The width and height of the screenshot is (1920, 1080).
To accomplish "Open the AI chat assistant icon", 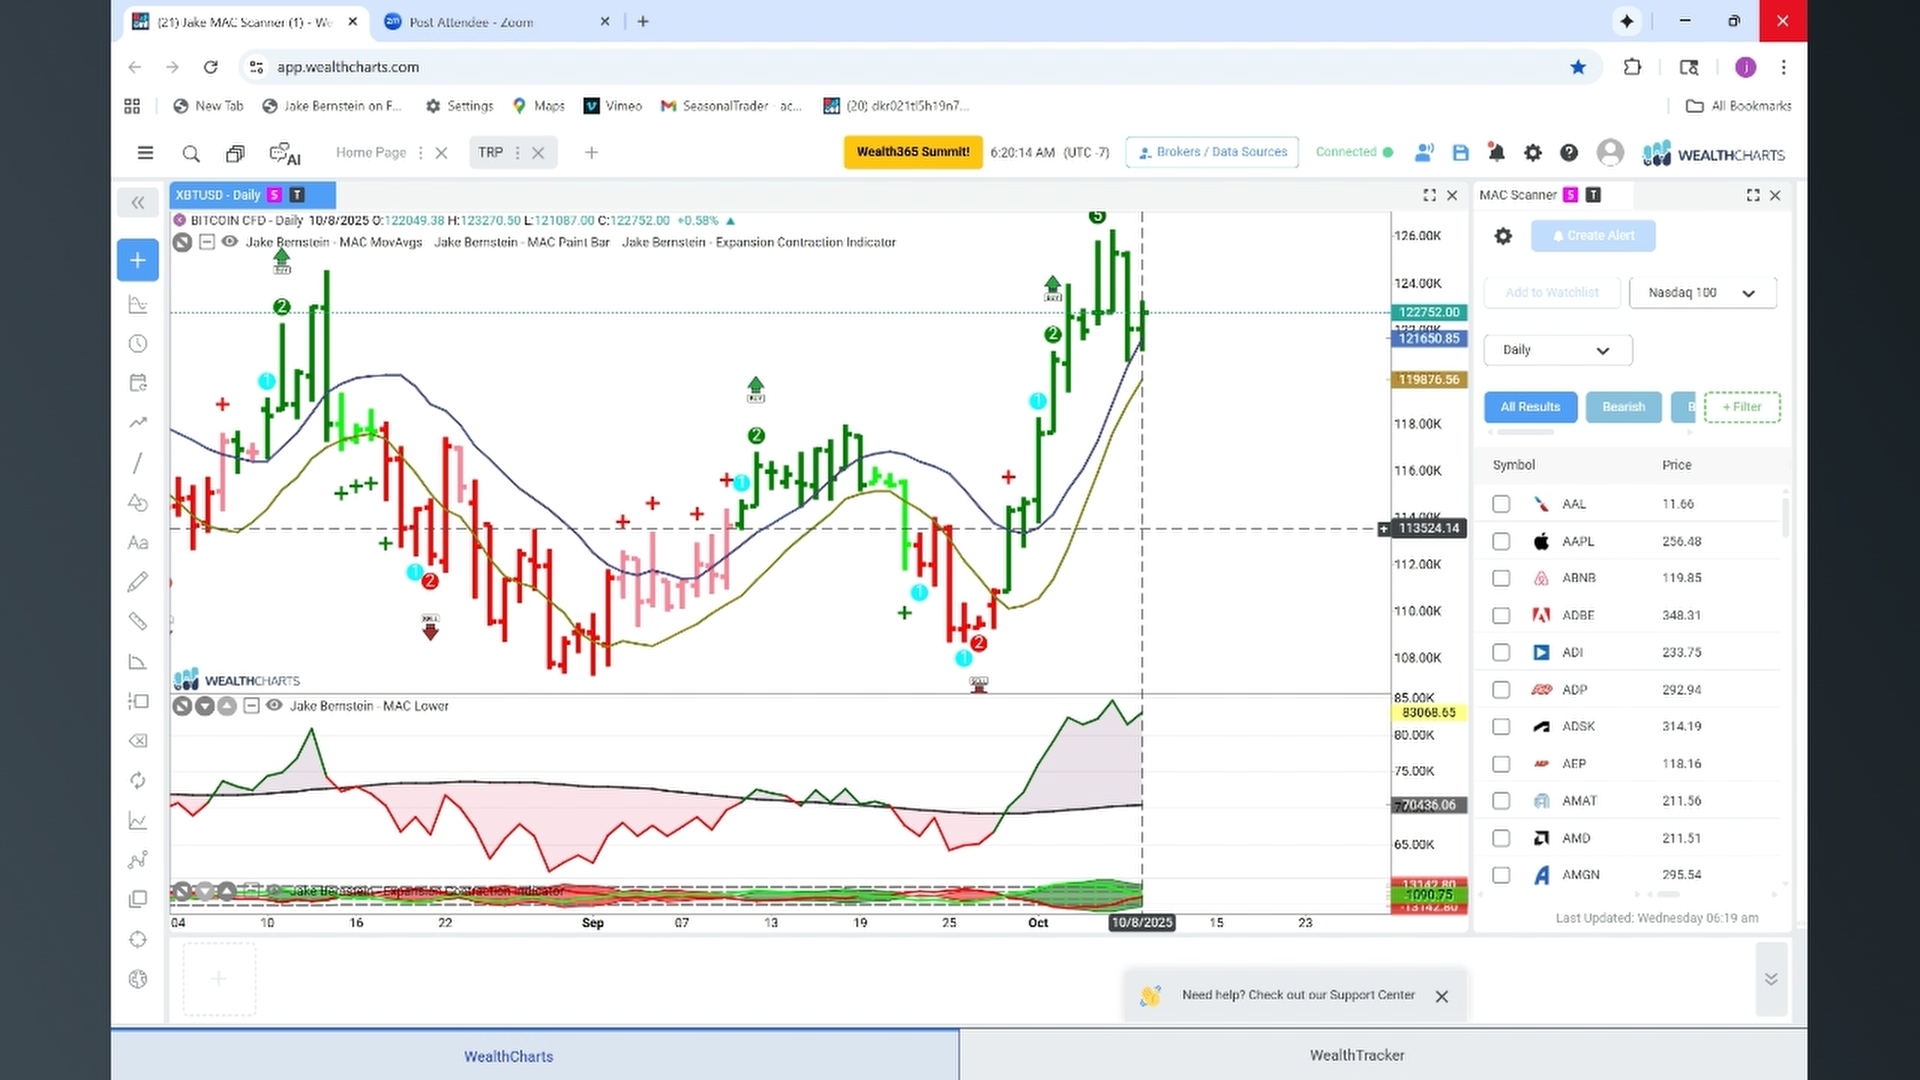I will tap(285, 153).
